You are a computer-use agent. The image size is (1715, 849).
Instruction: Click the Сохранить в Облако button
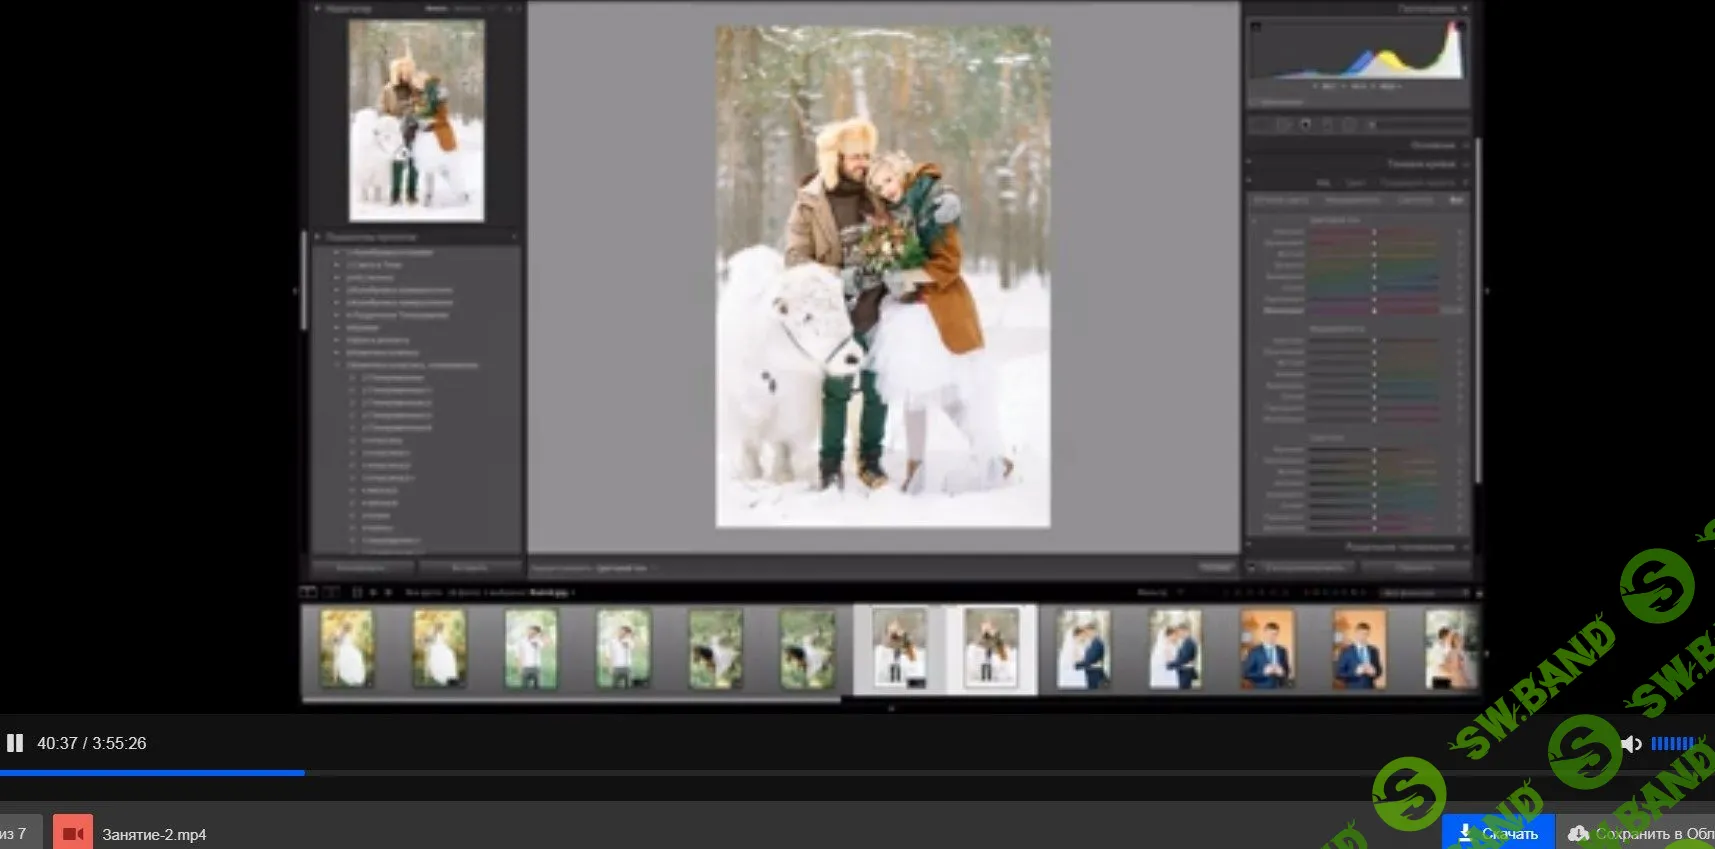tap(1640, 833)
